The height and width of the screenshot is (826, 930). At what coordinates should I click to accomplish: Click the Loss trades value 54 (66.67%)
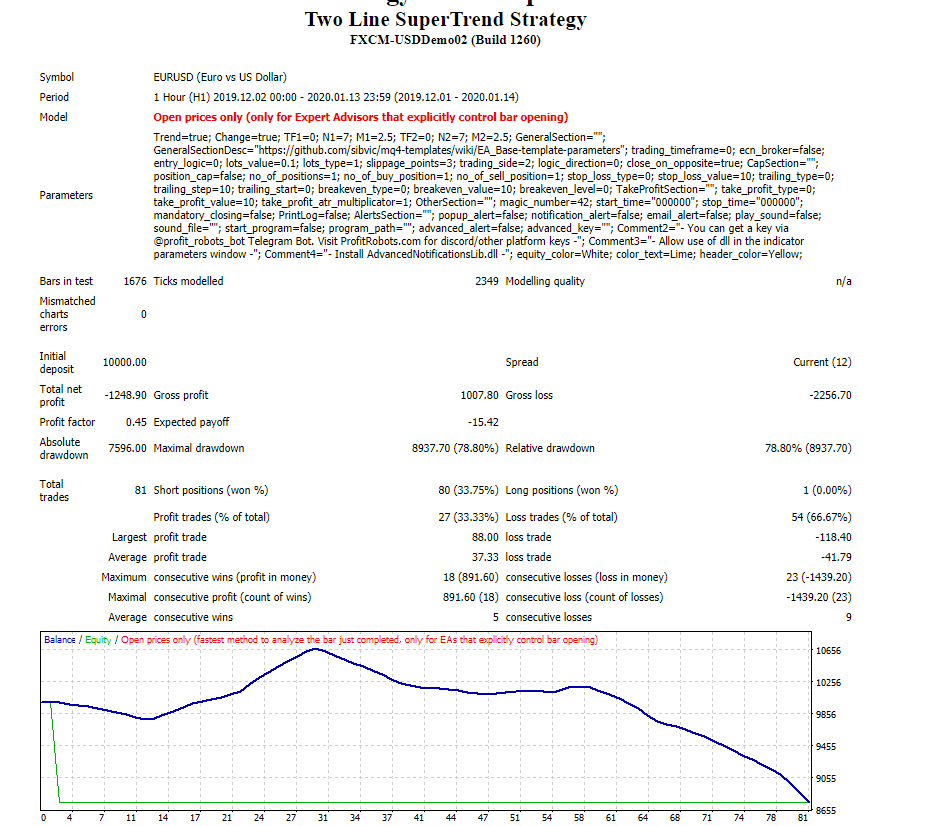click(821, 517)
